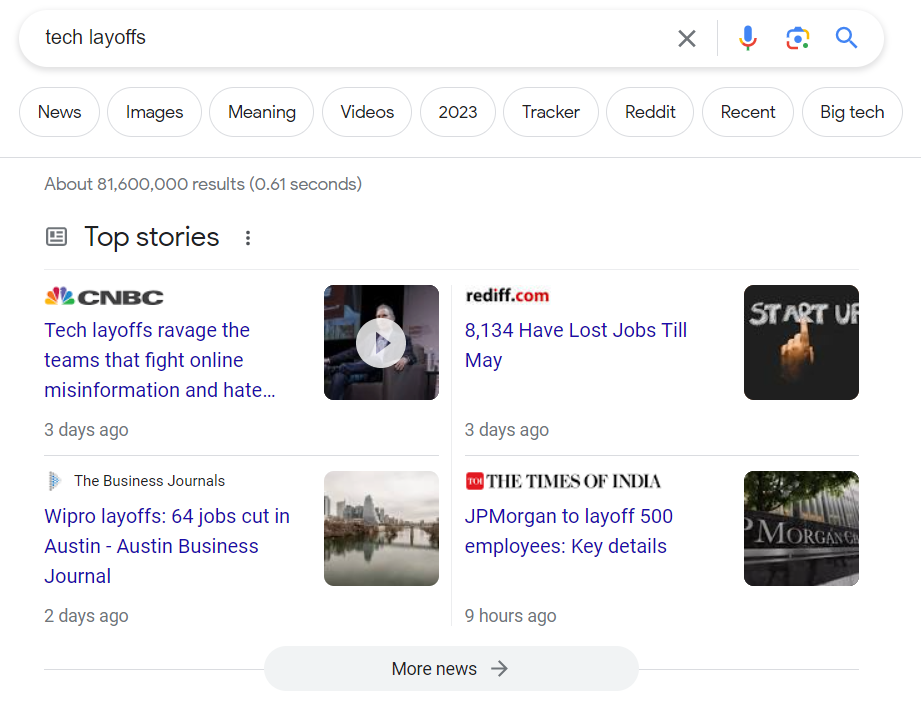The image size is (921, 702).
Task: Select the Recent filter chip
Action: (x=748, y=112)
